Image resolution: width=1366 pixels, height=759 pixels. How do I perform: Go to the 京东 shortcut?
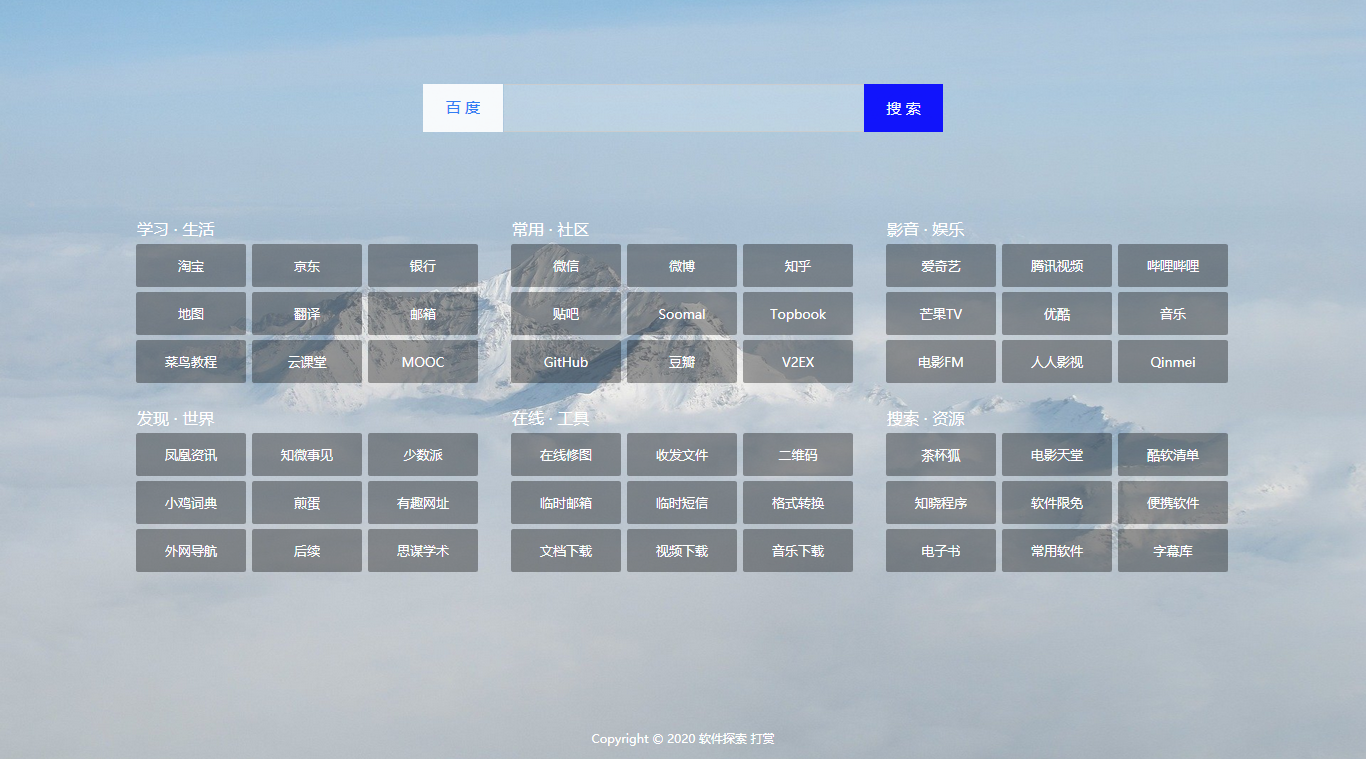[x=307, y=266]
